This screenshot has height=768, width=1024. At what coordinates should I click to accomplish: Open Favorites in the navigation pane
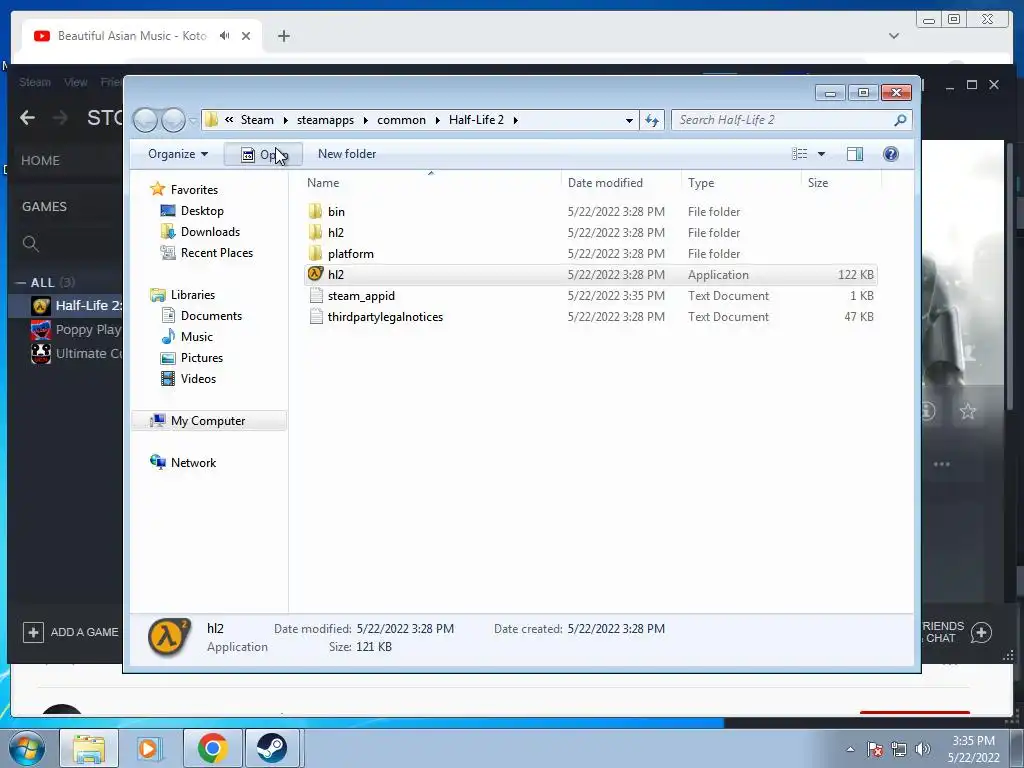[194, 189]
